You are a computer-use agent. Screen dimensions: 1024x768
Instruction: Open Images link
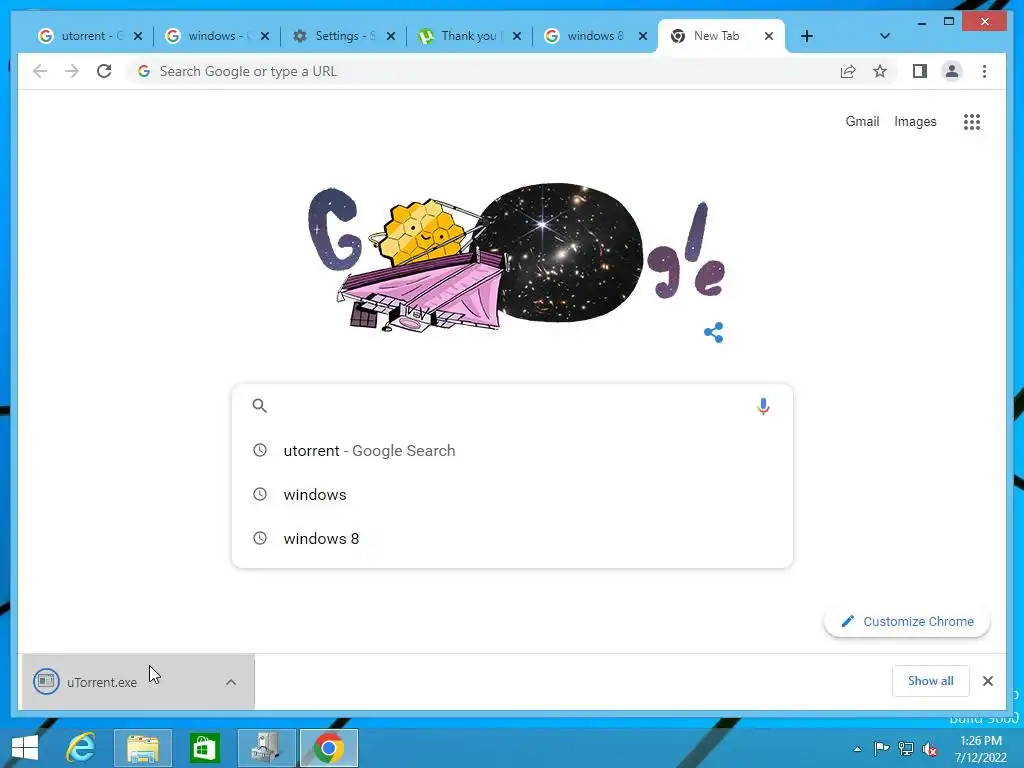coord(915,121)
